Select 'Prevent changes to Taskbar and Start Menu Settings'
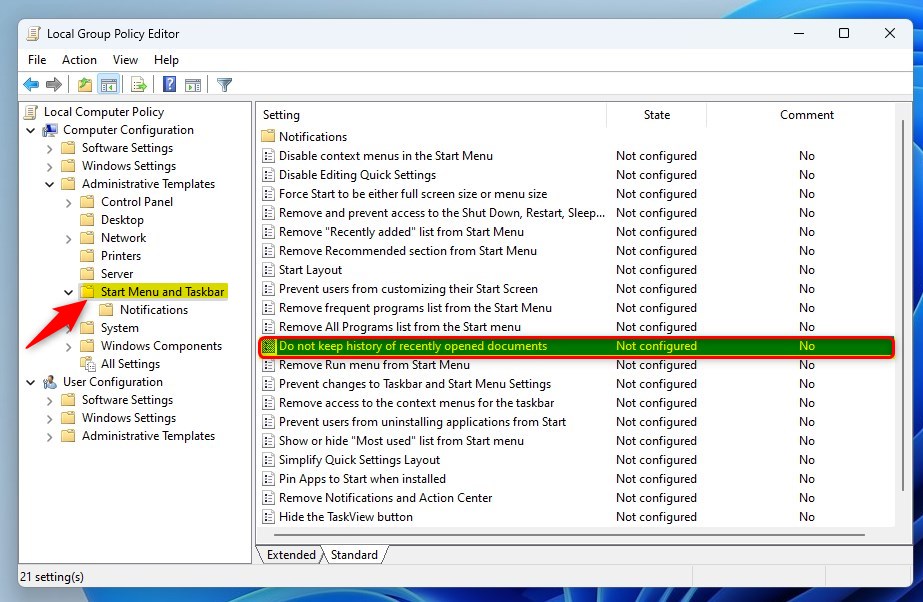Viewport: 923px width, 602px height. [x=414, y=384]
